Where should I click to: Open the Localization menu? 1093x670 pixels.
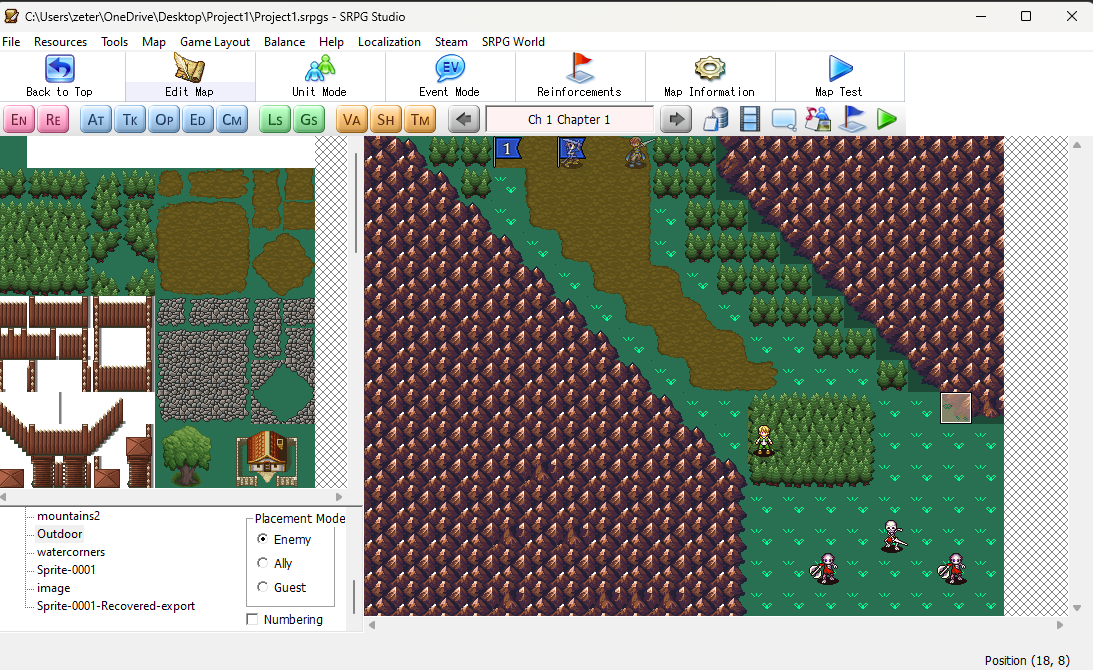389,42
